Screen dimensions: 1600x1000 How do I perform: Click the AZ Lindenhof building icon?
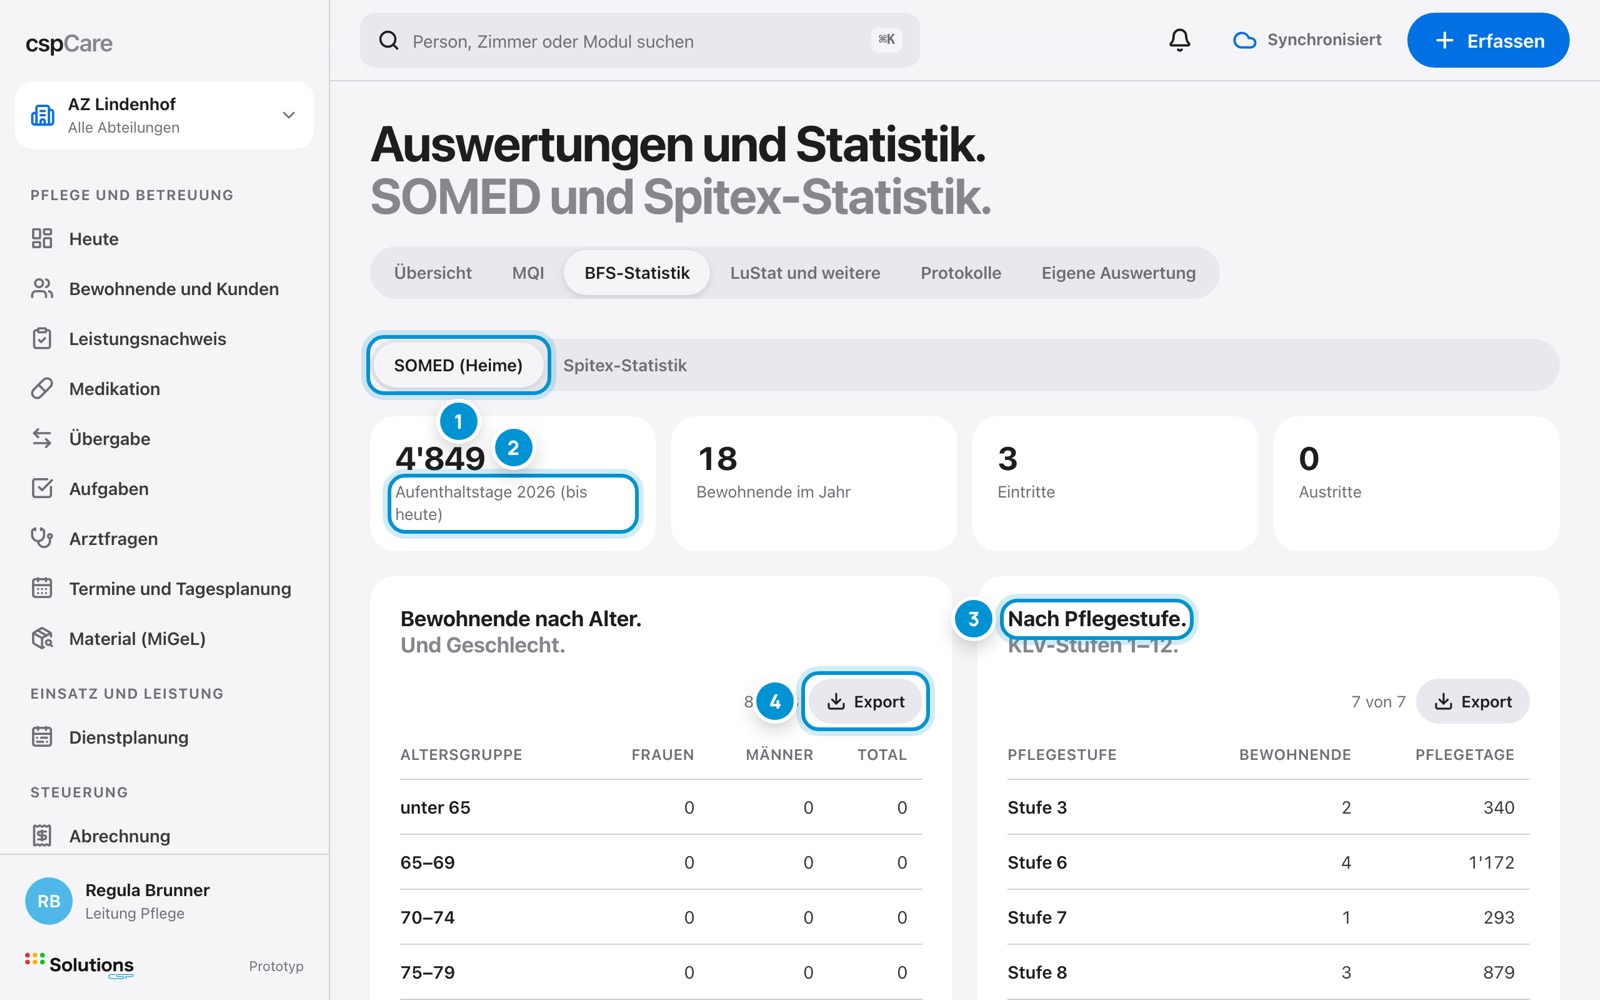point(42,115)
